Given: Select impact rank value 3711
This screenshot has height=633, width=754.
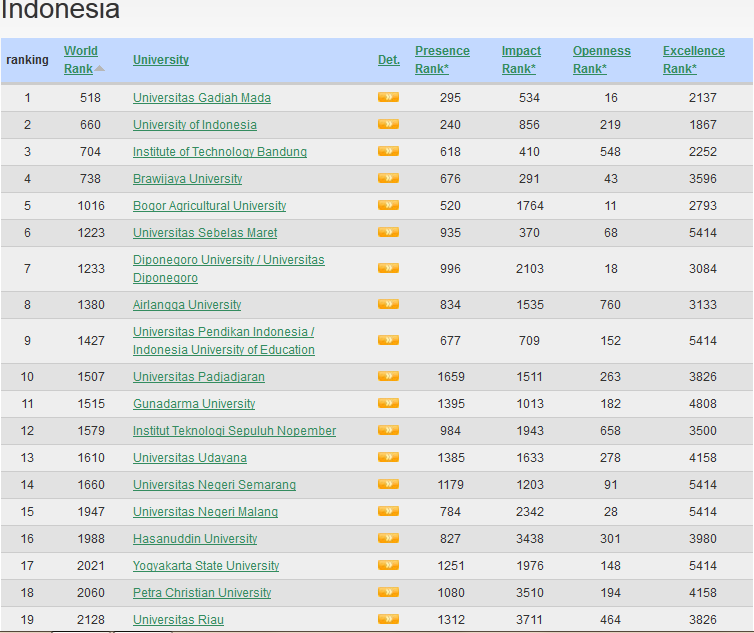Looking at the screenshot, I should (529, 619).
